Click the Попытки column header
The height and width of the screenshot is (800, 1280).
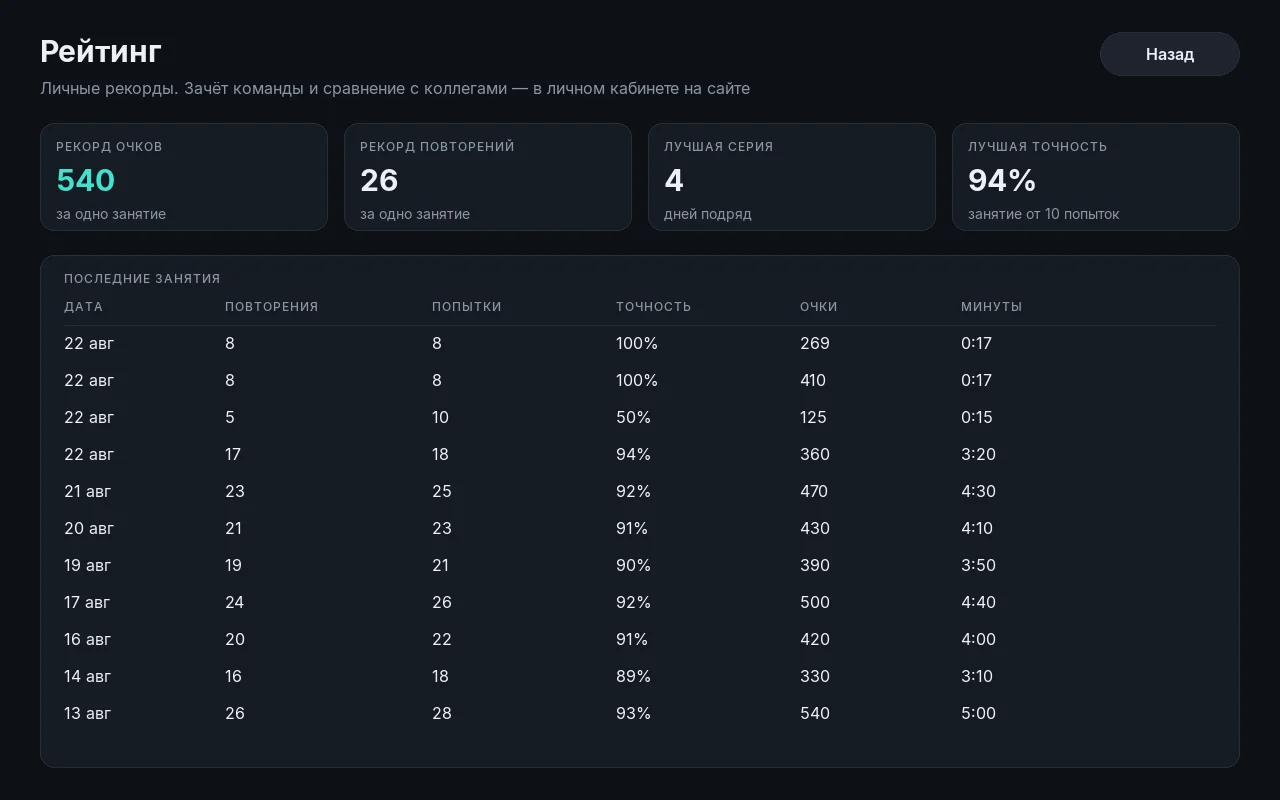[467, 307]
